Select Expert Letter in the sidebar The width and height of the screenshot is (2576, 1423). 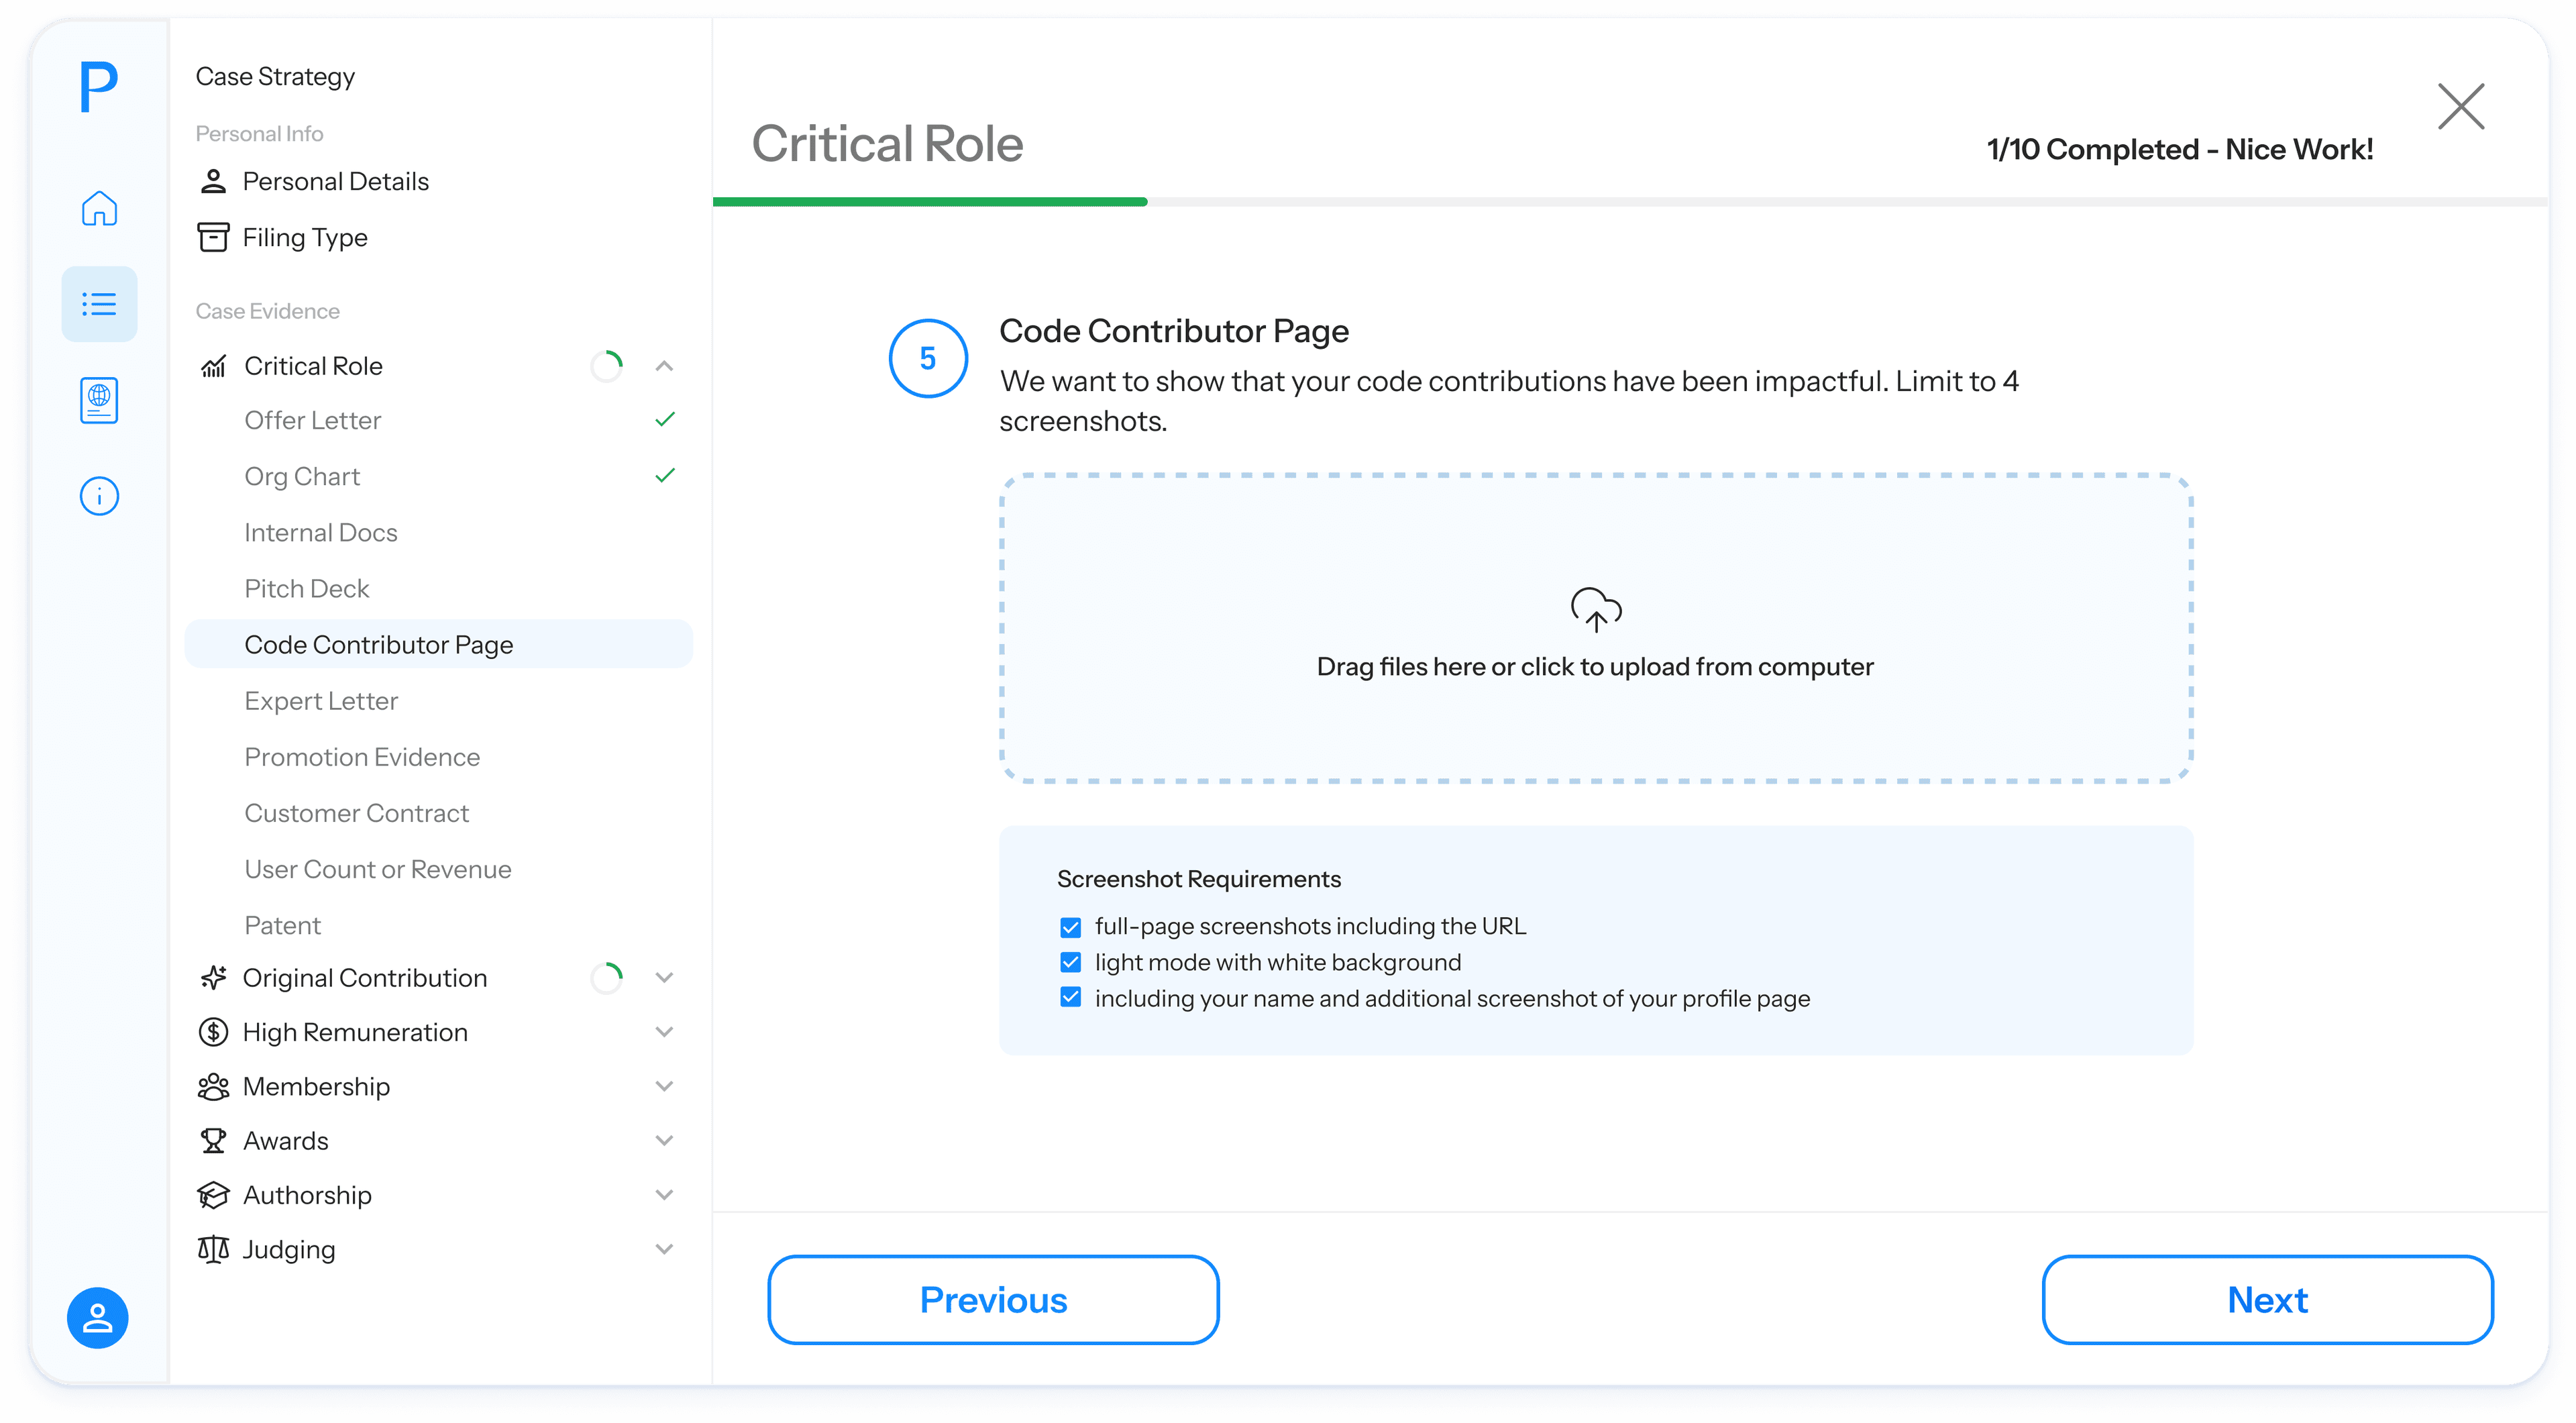(321, 700)
